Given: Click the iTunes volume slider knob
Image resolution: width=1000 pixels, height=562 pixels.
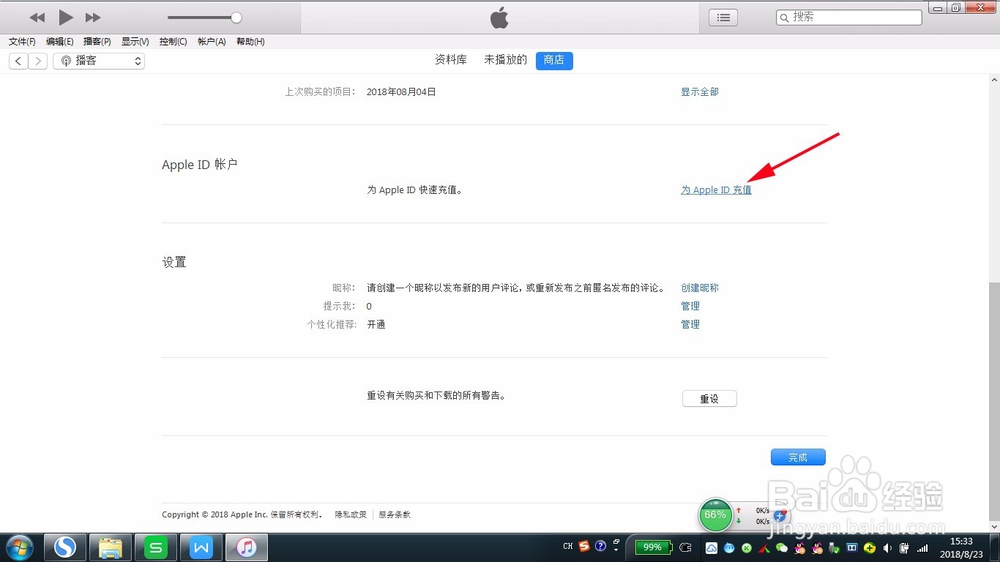Looking at the screenshot, I should (x=236, y=18).
